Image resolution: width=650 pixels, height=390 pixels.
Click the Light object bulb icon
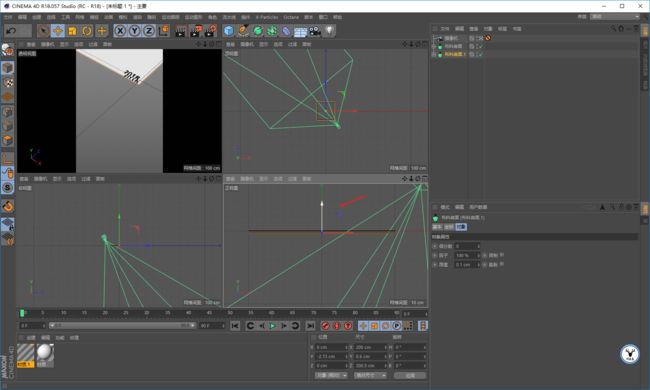329,31
